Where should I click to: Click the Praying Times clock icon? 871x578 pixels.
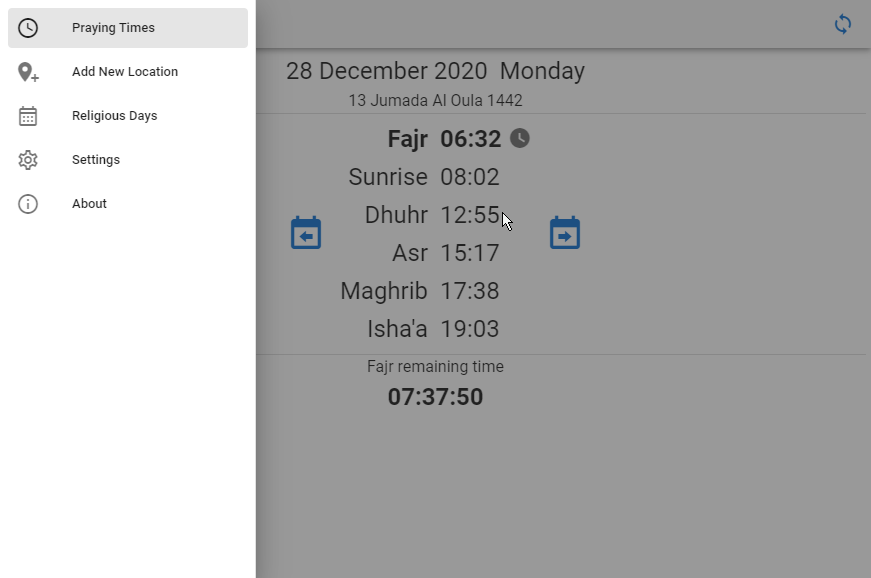[28, 28]
